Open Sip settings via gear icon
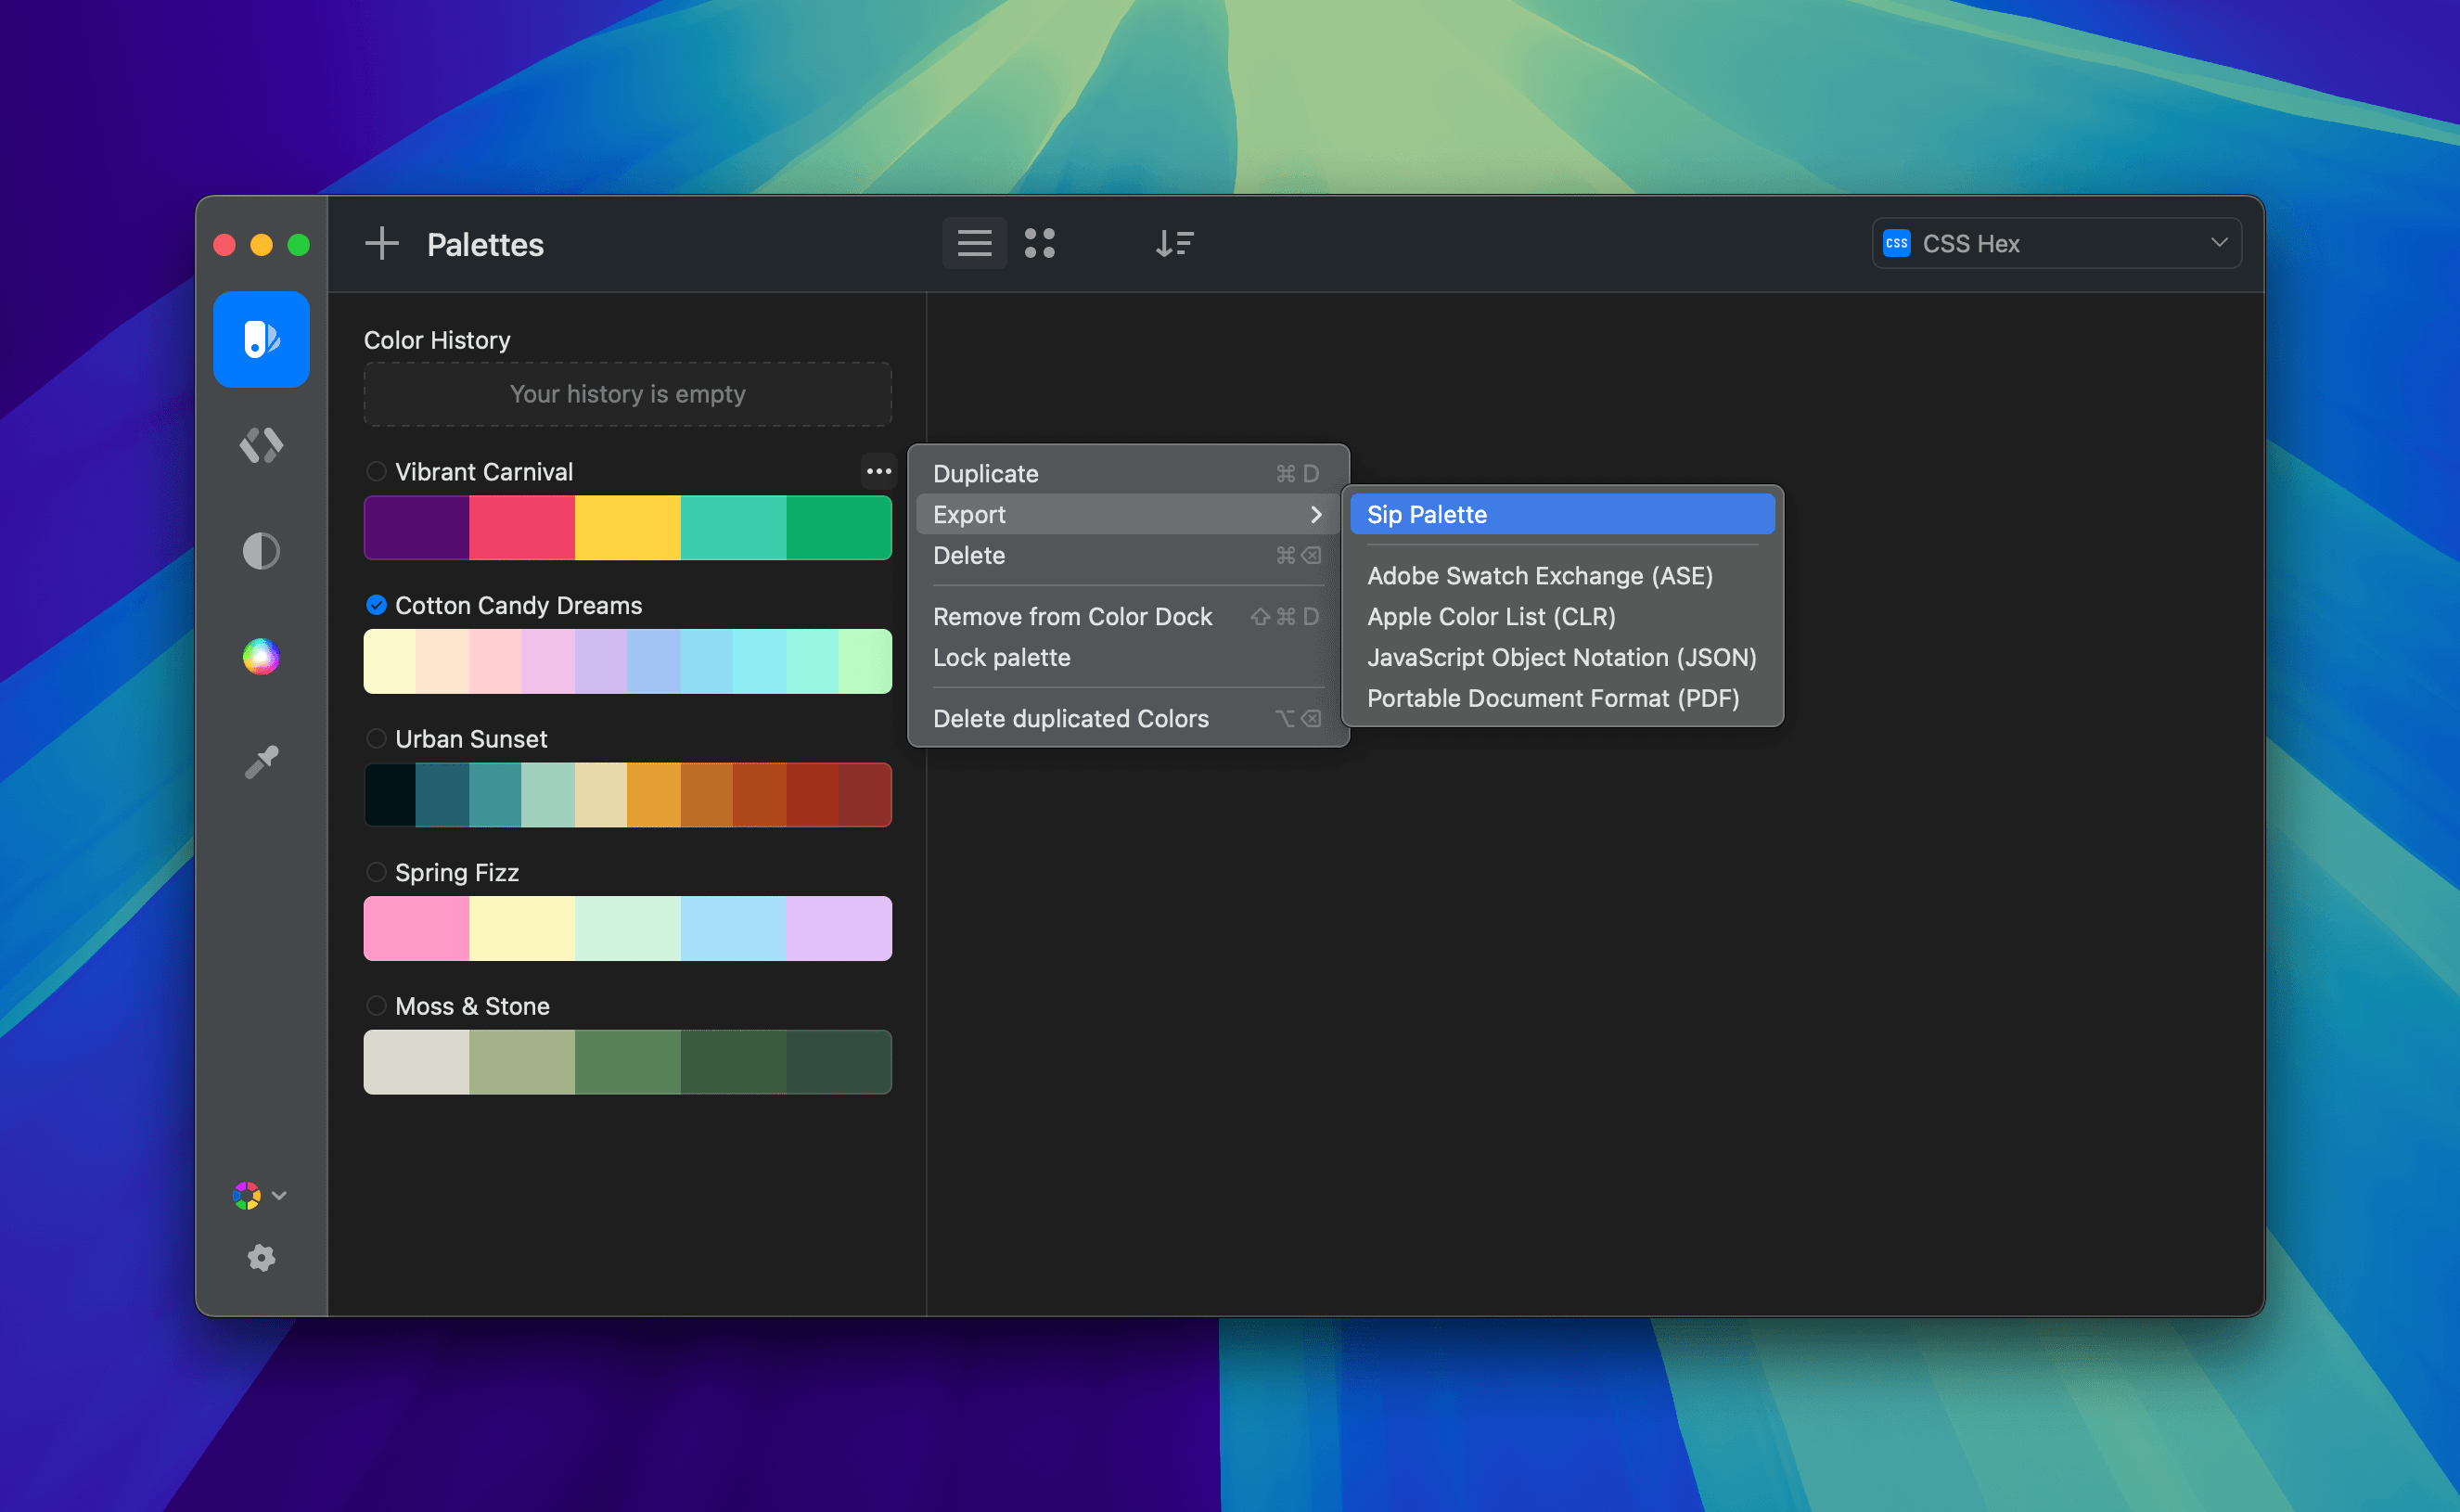The image size is (2460, 1512). coord(261,1258)
